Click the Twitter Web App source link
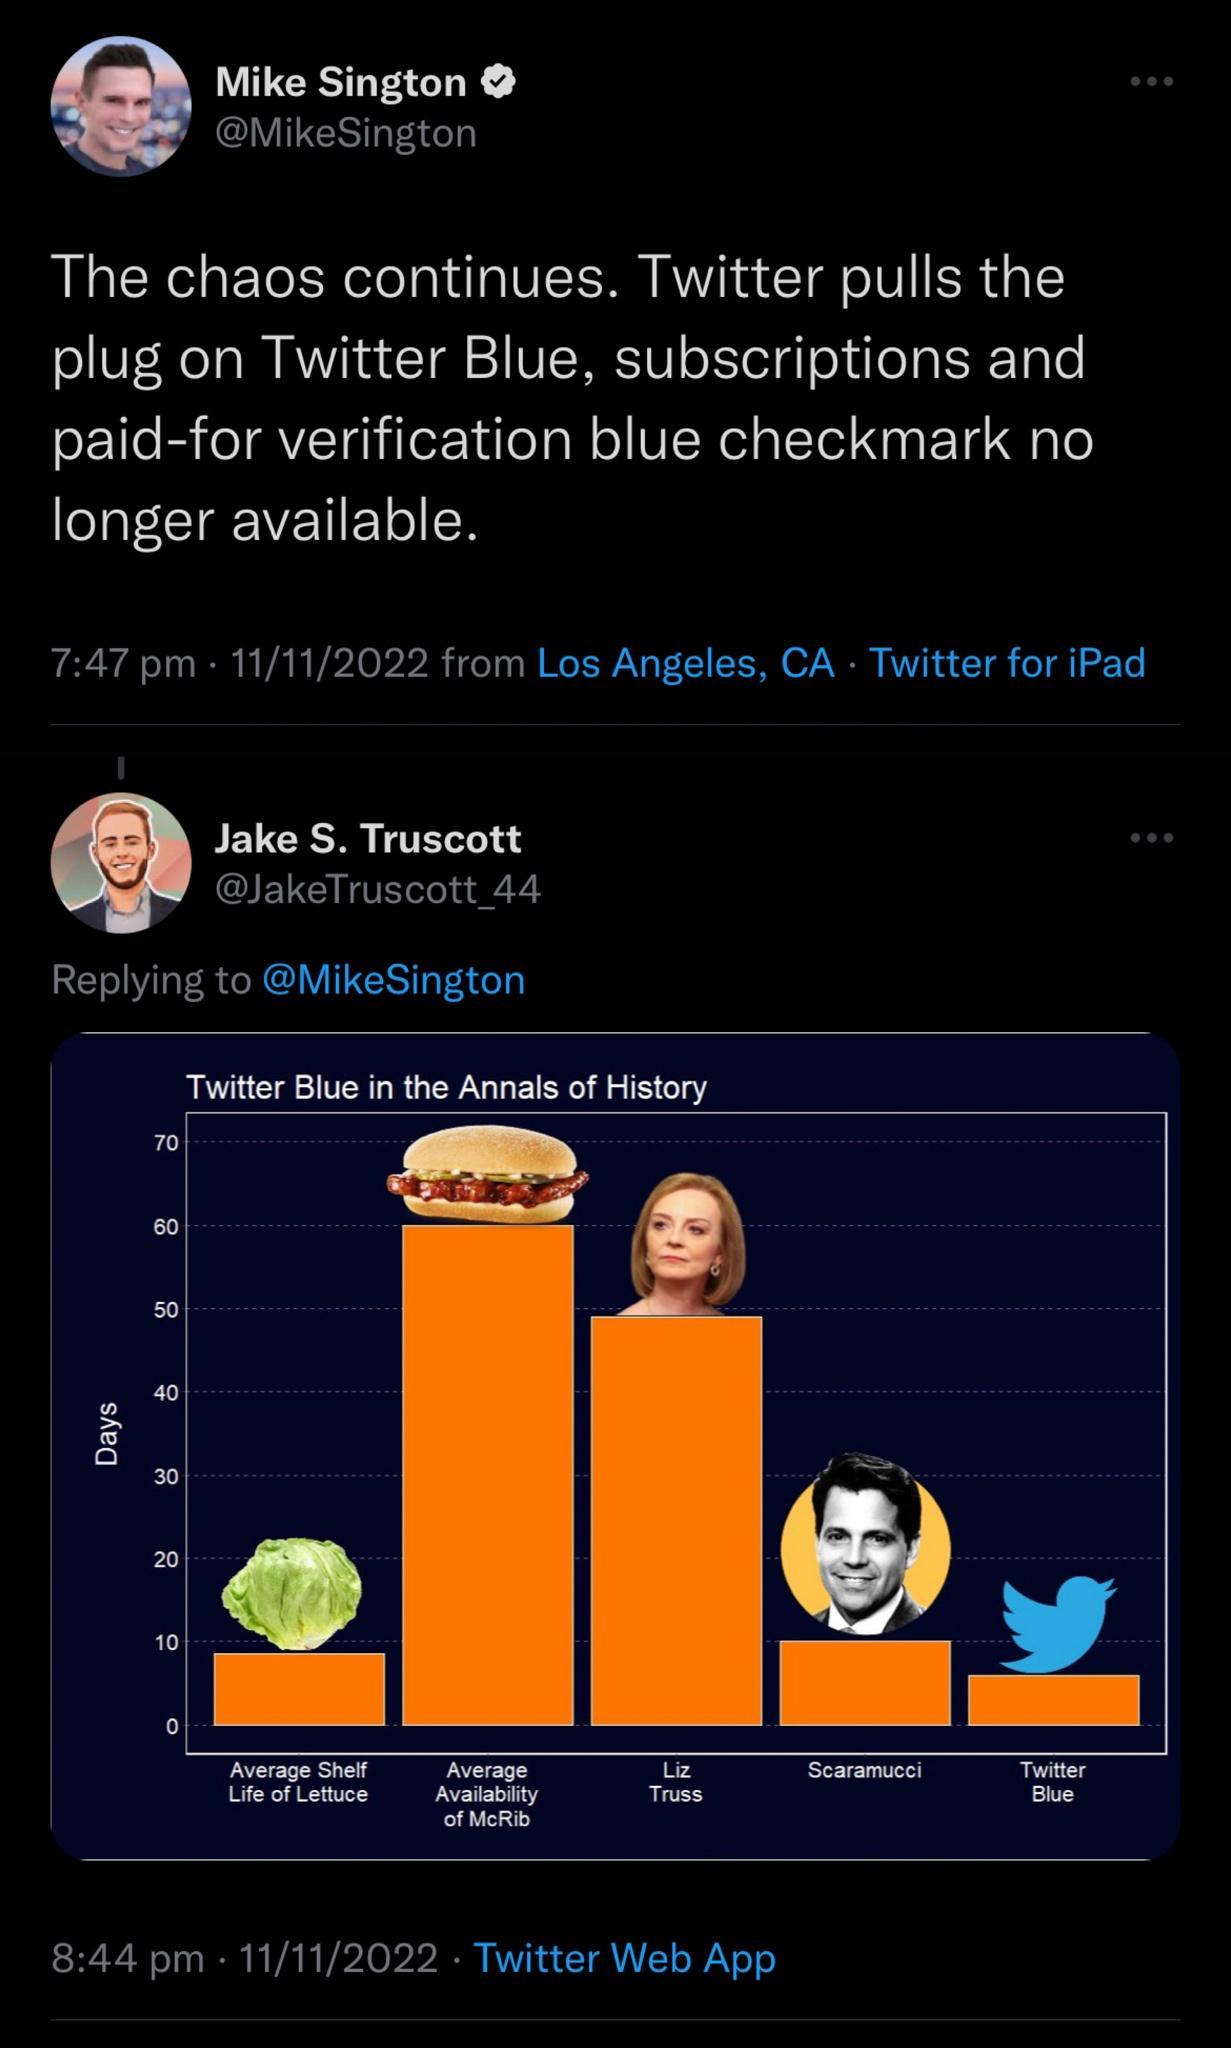The image size is (1231, 2048). click(x=624, y=1958)
